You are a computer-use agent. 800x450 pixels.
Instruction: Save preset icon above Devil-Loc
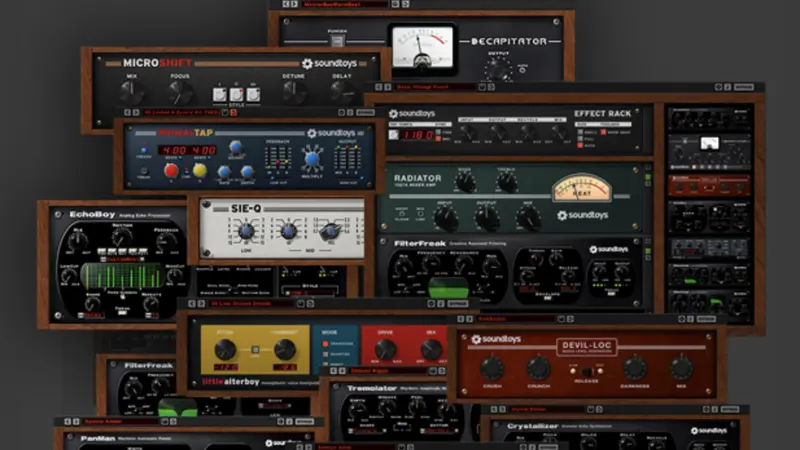561,319
